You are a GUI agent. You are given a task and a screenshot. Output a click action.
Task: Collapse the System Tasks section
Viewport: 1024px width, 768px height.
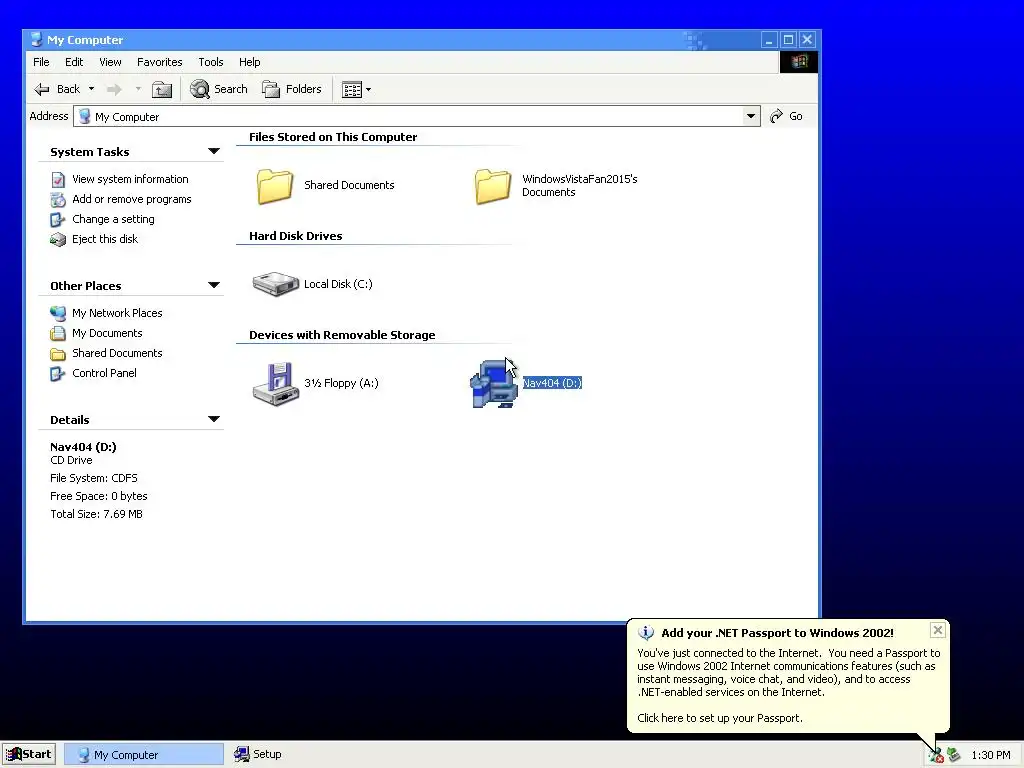click(x=214, y=152)
